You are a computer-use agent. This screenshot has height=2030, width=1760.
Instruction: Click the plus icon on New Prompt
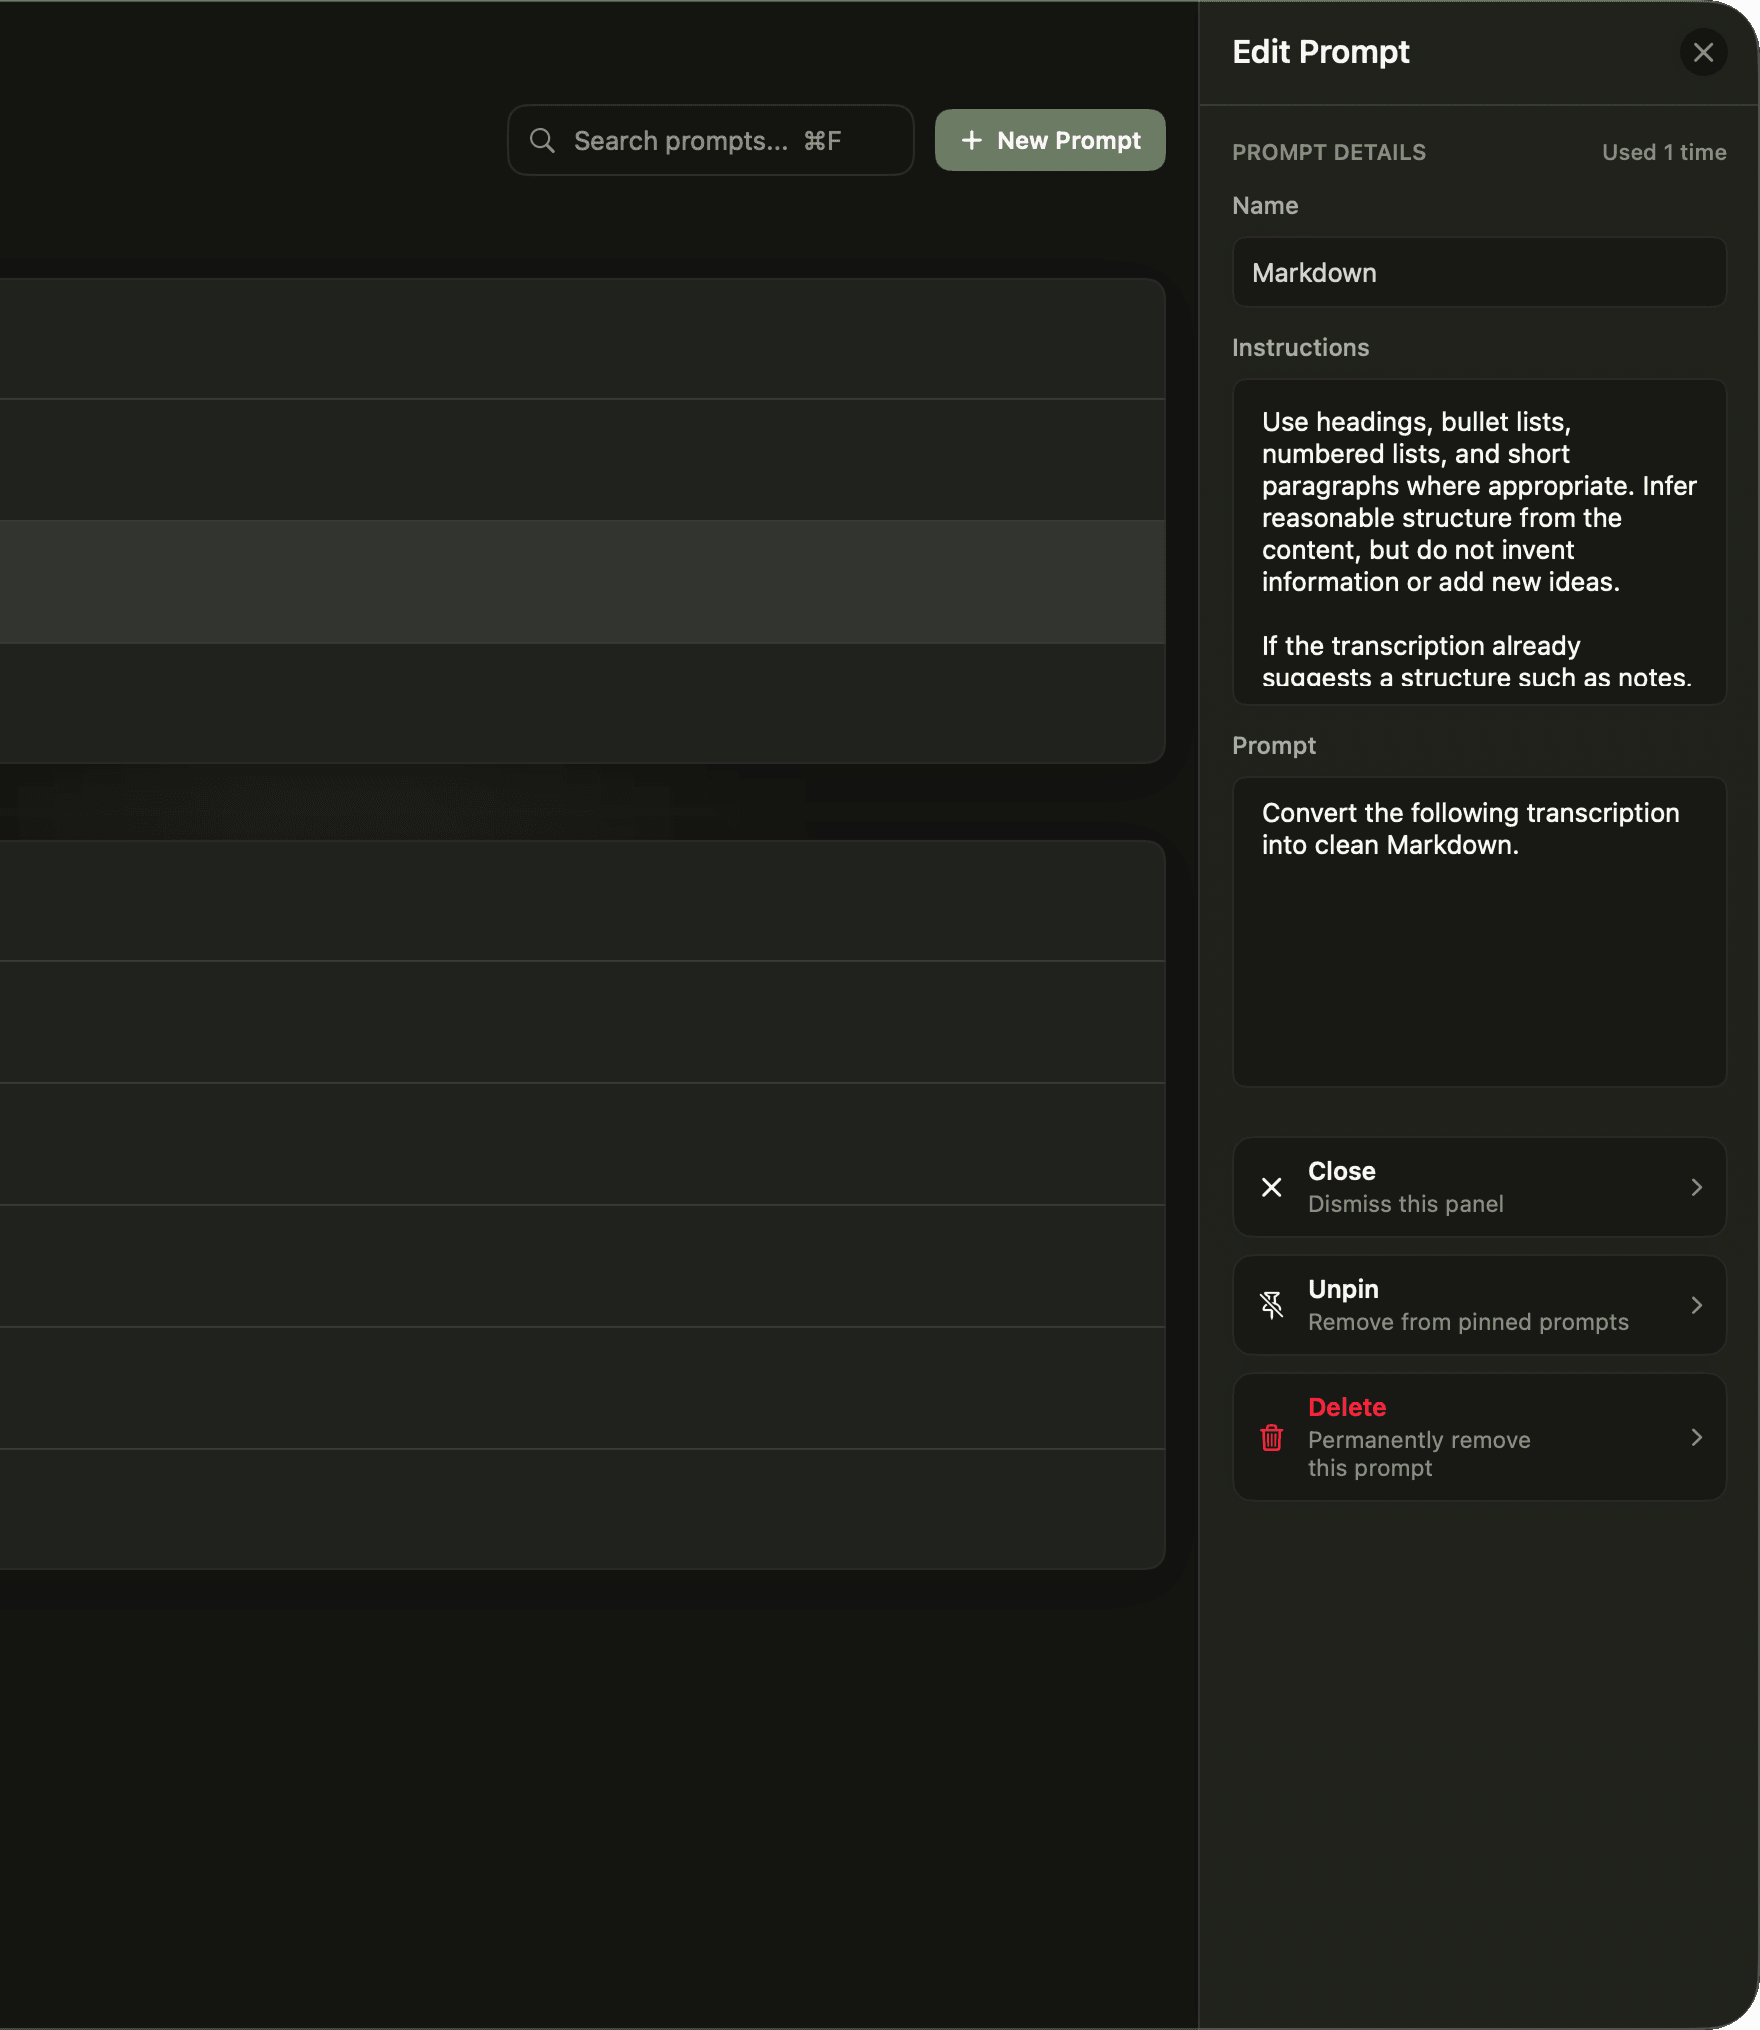point(971,140)
